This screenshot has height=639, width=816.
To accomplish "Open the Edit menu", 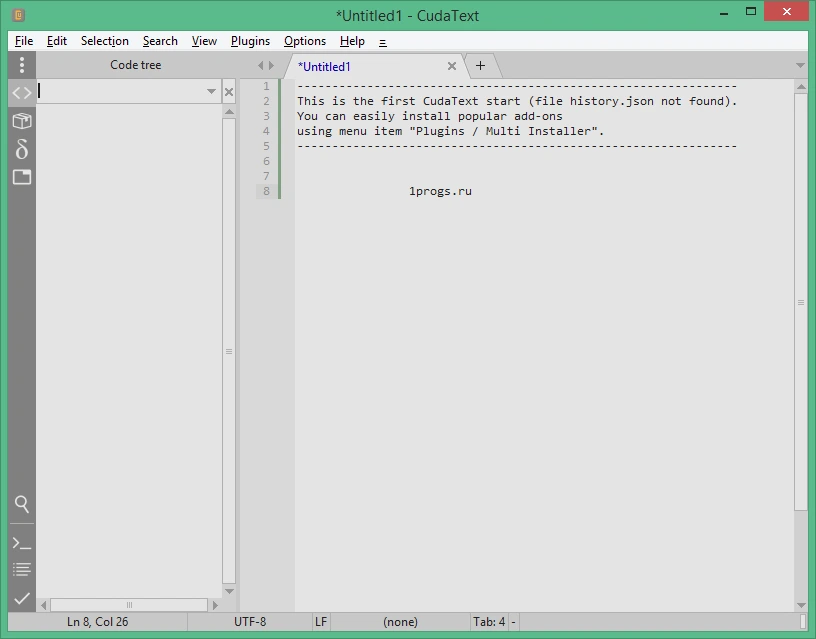I will pos(57,41).
